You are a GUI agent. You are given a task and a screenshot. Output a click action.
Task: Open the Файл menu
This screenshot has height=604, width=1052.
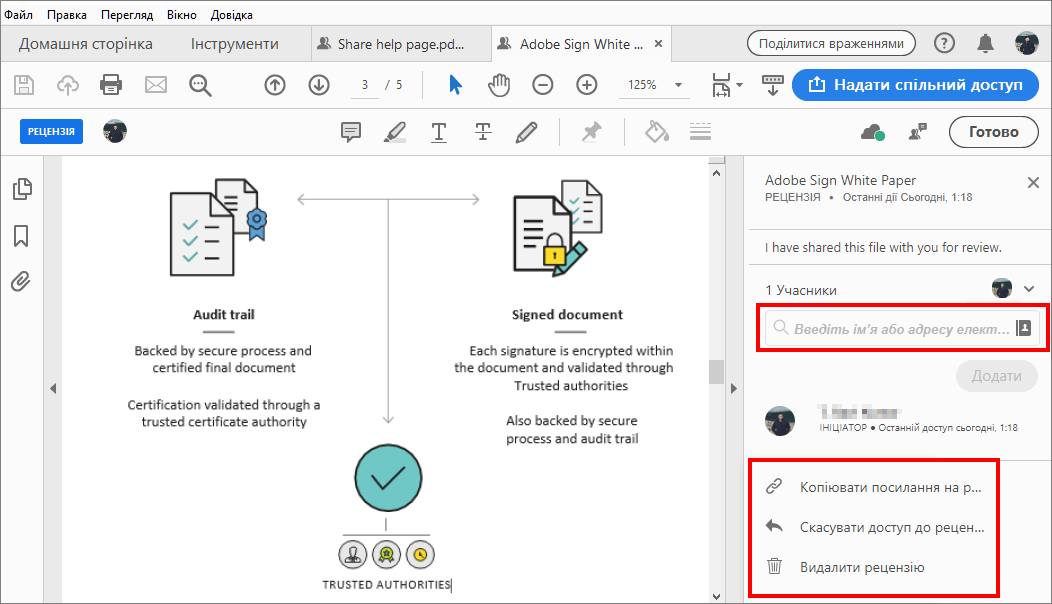tap(18, 15)
